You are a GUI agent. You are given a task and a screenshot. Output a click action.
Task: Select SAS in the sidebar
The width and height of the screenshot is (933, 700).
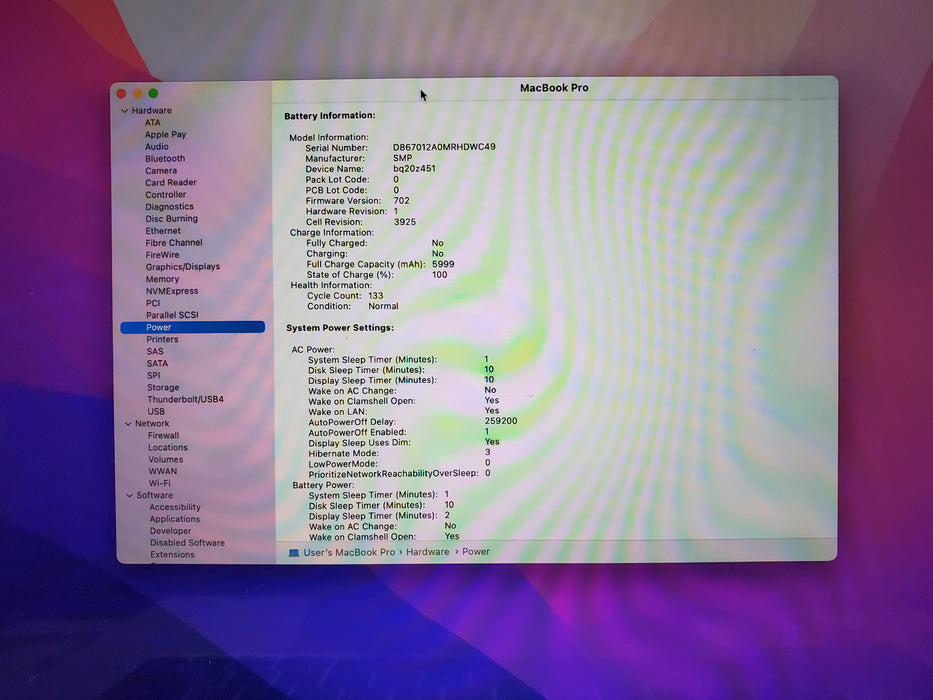tap(155, 351)
